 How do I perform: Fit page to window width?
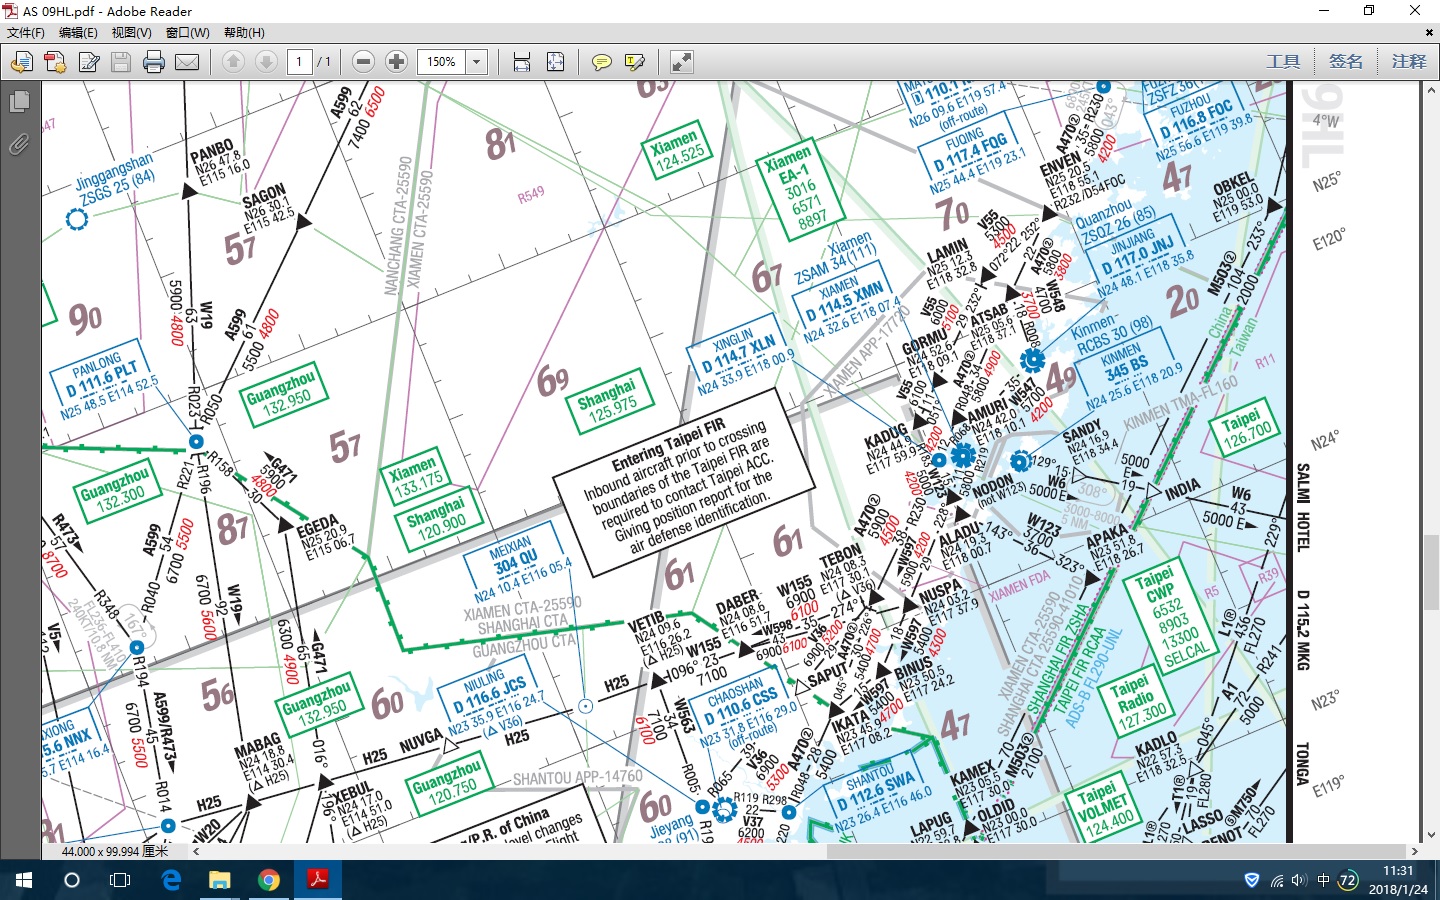522,62
